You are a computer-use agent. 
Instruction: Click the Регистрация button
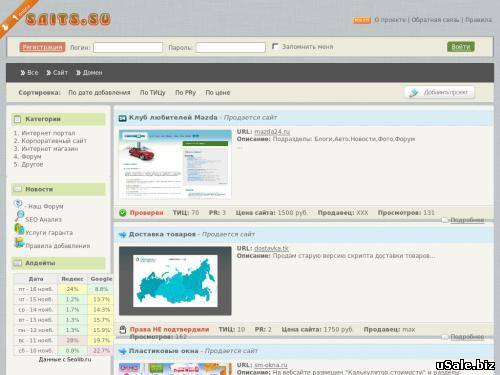pos(42,47)
